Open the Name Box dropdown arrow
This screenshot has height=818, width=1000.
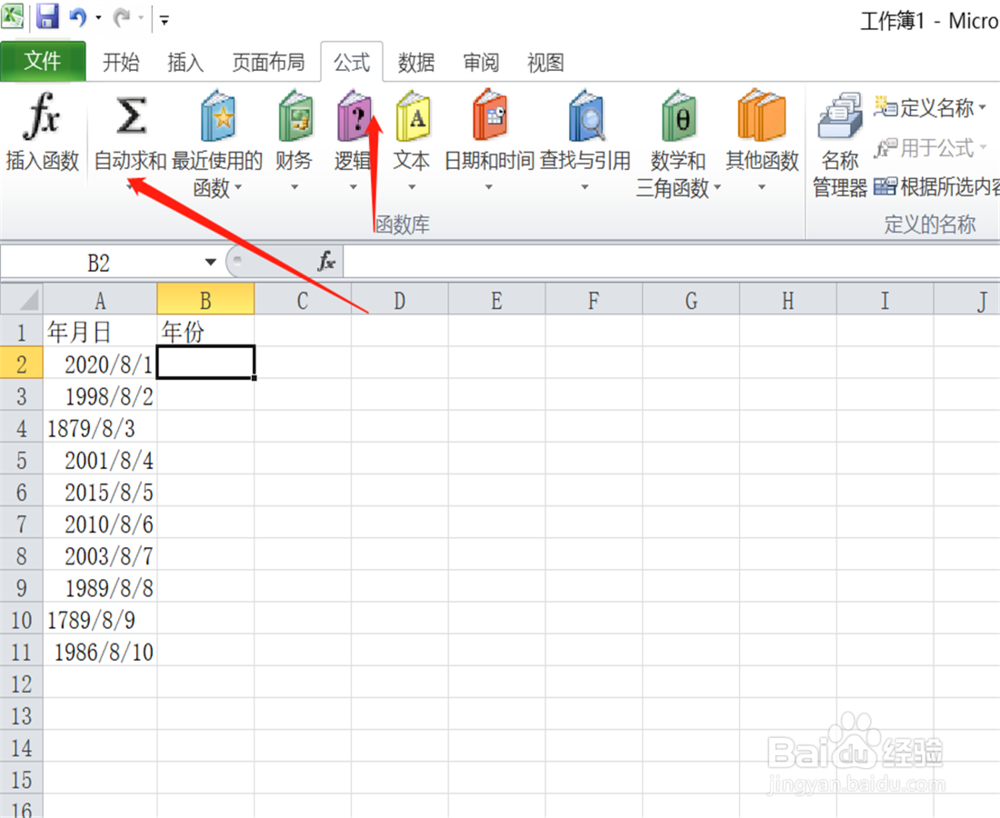click(210, 262)
